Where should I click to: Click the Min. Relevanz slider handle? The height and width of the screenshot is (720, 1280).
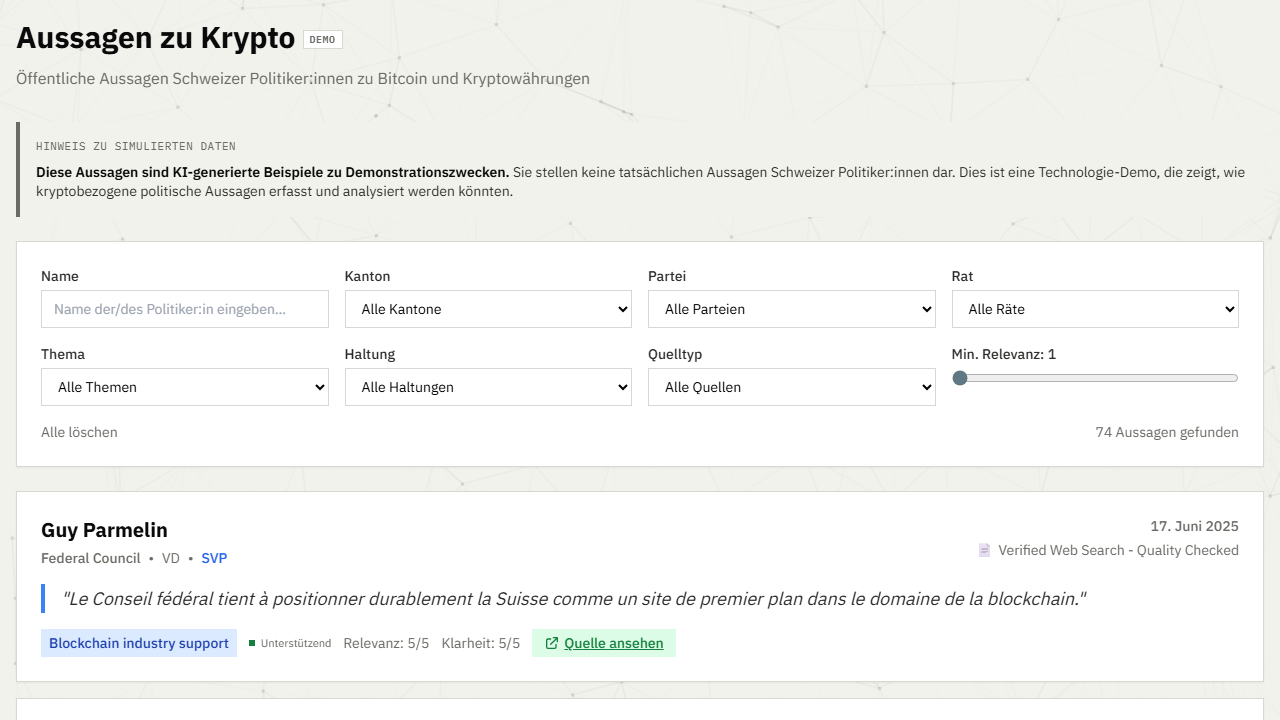[x=960, y=378]
